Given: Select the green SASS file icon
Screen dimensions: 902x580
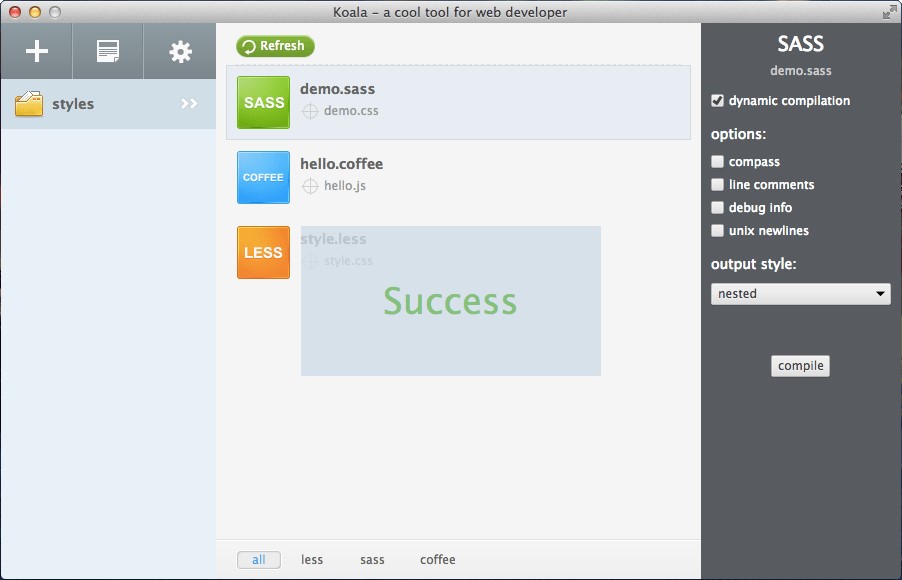Looking at the screenshot, I should 263,102.
